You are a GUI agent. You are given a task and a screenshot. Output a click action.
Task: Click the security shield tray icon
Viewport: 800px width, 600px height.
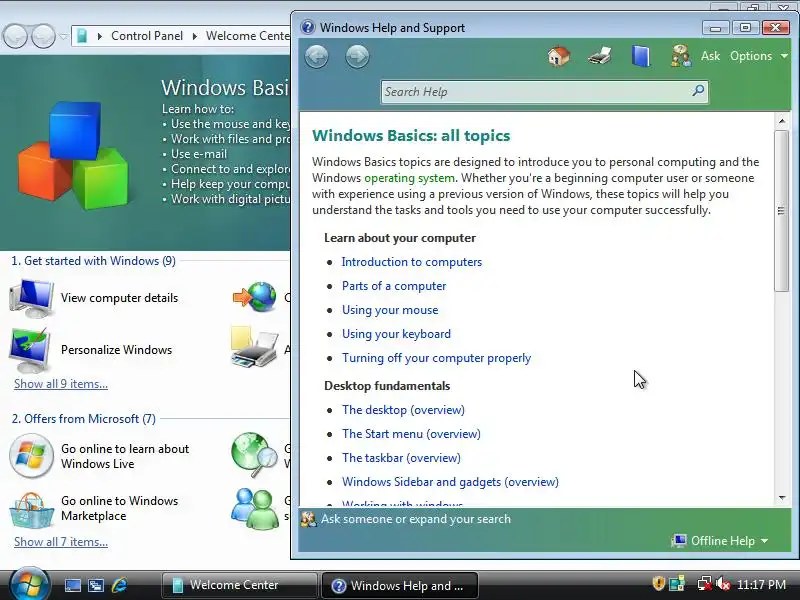659,583
